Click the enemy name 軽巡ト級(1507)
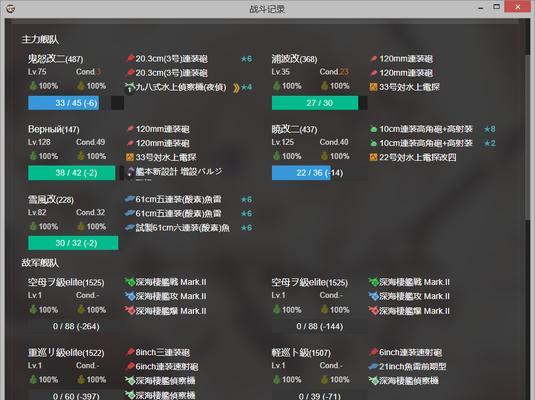Image resolution: width=535 pixels, height=400 pixels. point(301,353)
